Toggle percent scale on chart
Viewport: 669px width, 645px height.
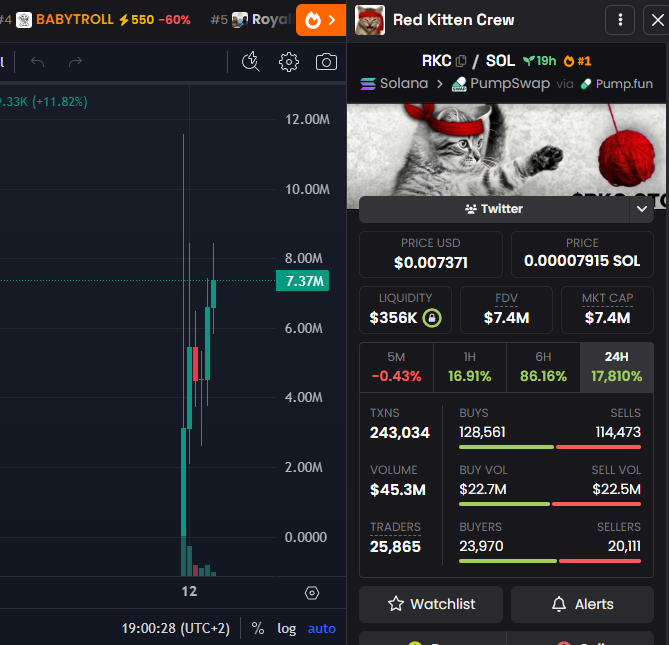click(x=258, y=628)
